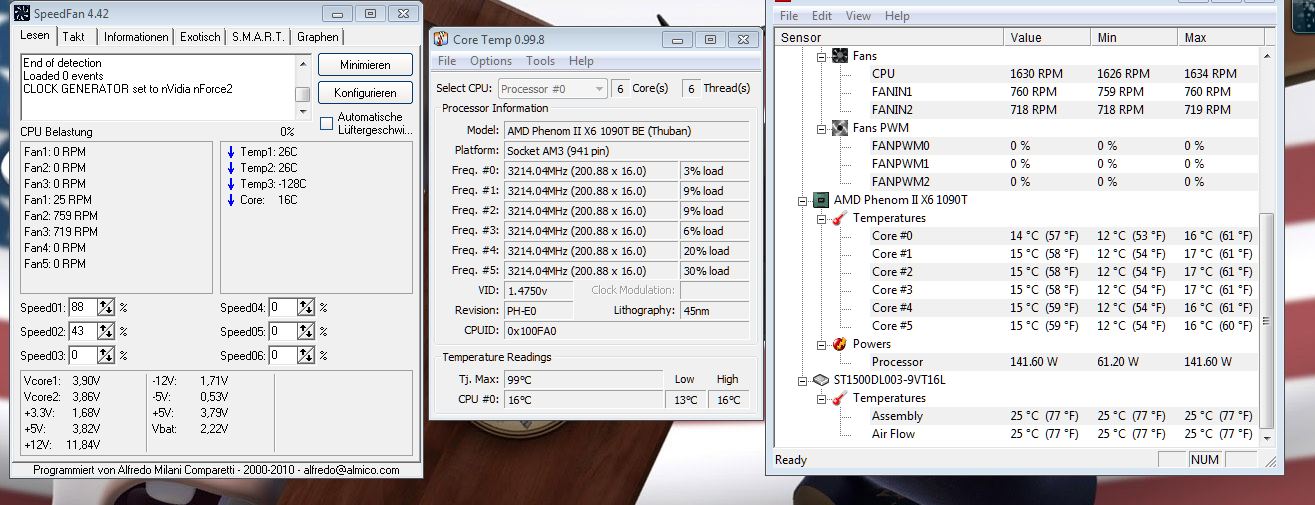This screenshot has width=1315, height=505.
Task: Collapse the AMD Phenom II X6 1090T node
Action: [803, 200]
